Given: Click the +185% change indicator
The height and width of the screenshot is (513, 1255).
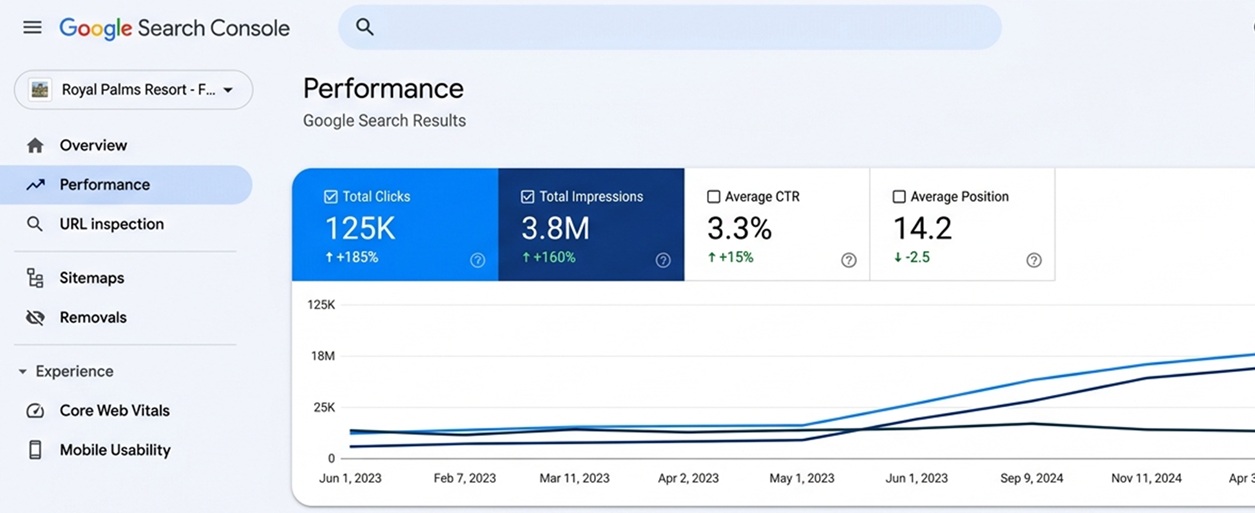Looking at the screenshot, I should 351,258.
